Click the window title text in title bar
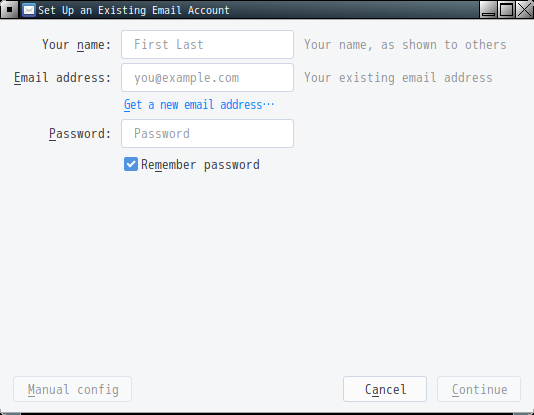 click(x=134, y=10)
